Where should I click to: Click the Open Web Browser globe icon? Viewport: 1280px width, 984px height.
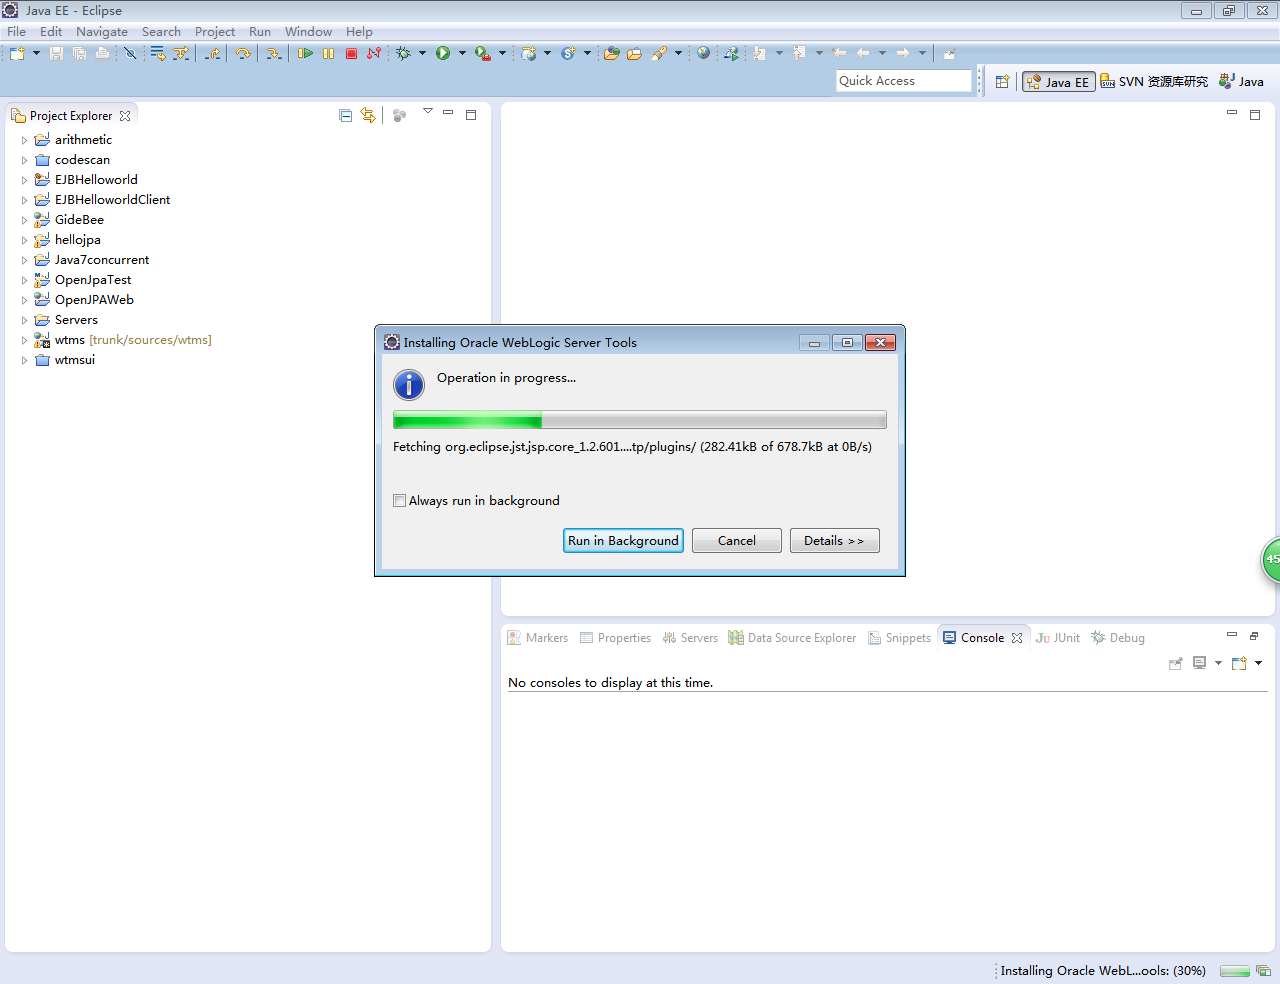(x=703, y=53)
